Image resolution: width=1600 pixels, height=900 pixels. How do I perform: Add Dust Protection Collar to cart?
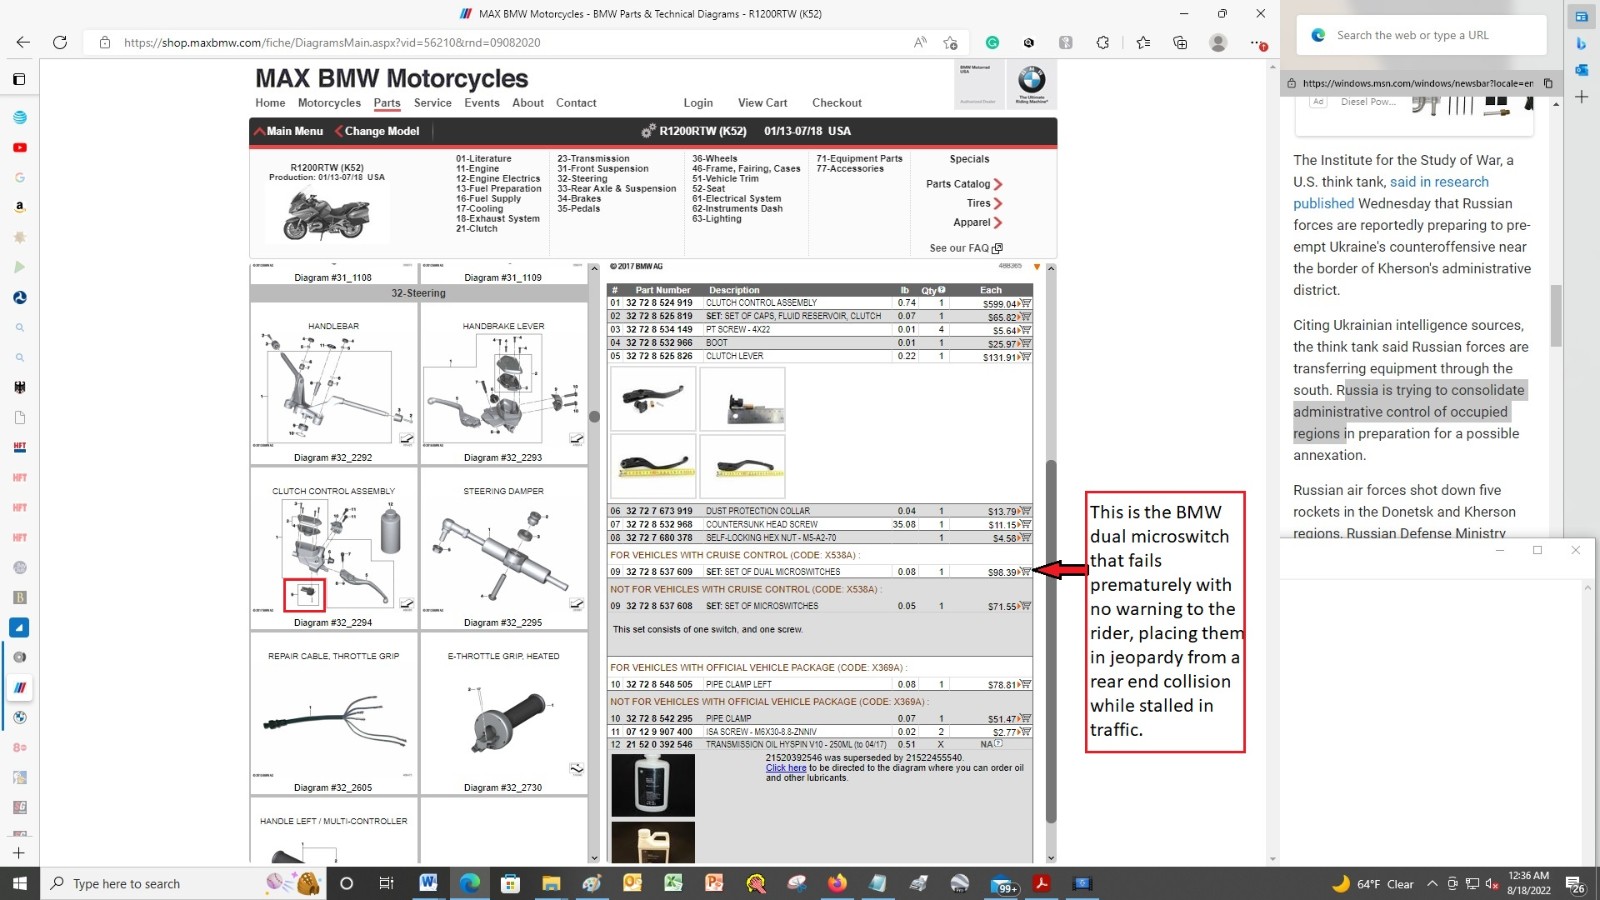point(1025,511)
